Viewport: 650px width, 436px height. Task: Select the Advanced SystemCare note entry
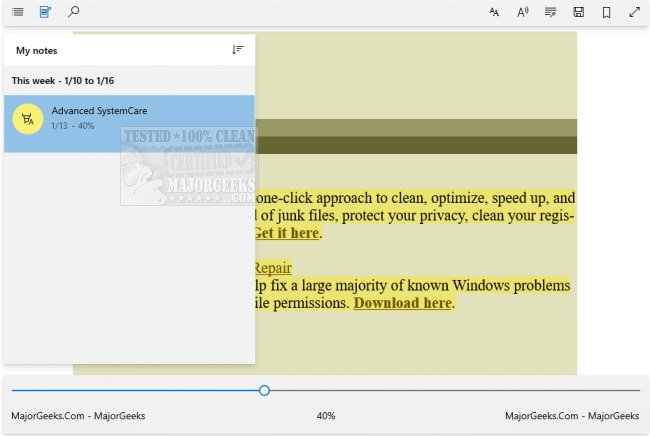[x=129, y=124]
